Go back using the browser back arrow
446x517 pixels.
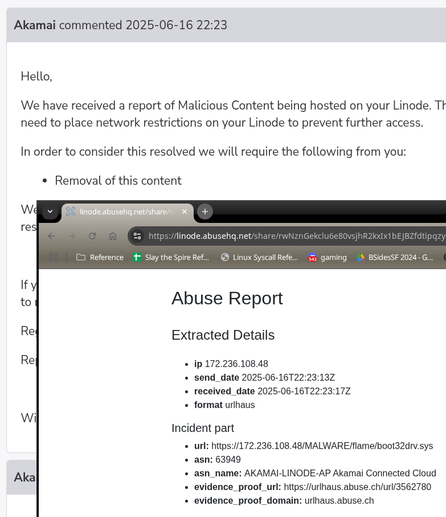click(51, 236)
